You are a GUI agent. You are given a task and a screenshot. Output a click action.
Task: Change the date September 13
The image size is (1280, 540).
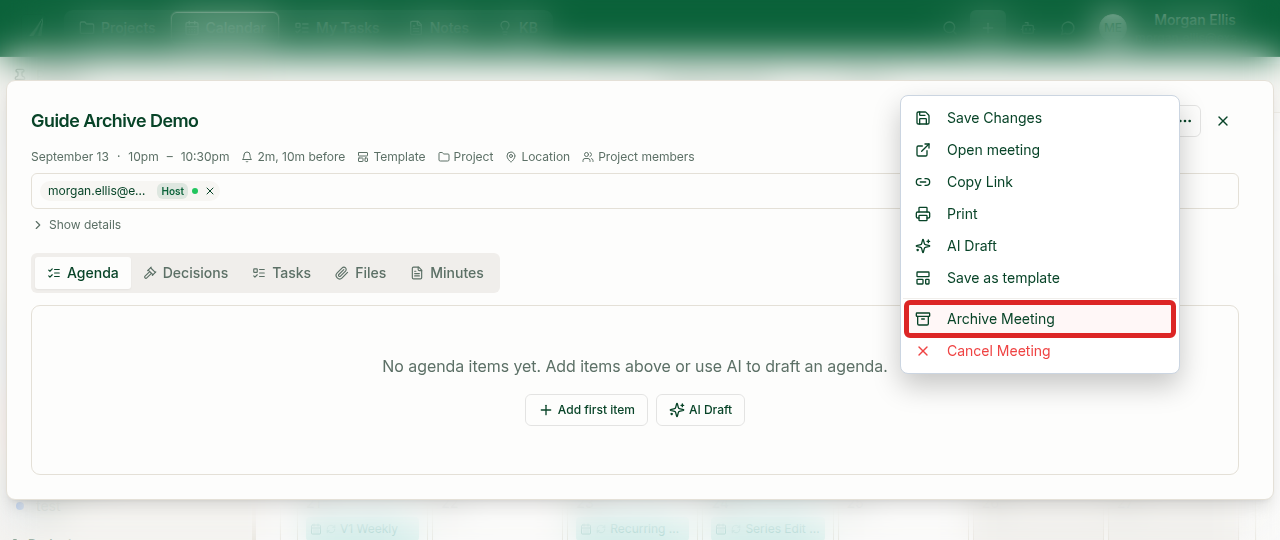(70, 157)
